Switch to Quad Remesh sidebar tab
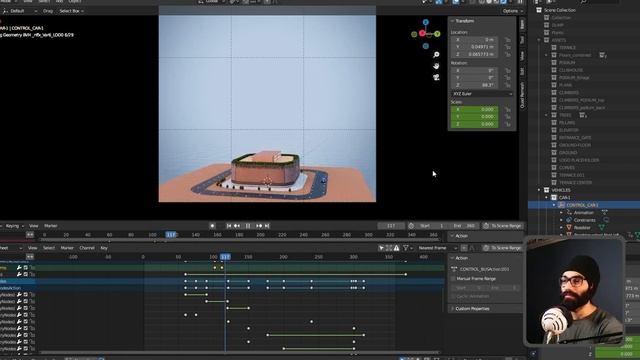 pyautogui.click(x=522, y=95)
